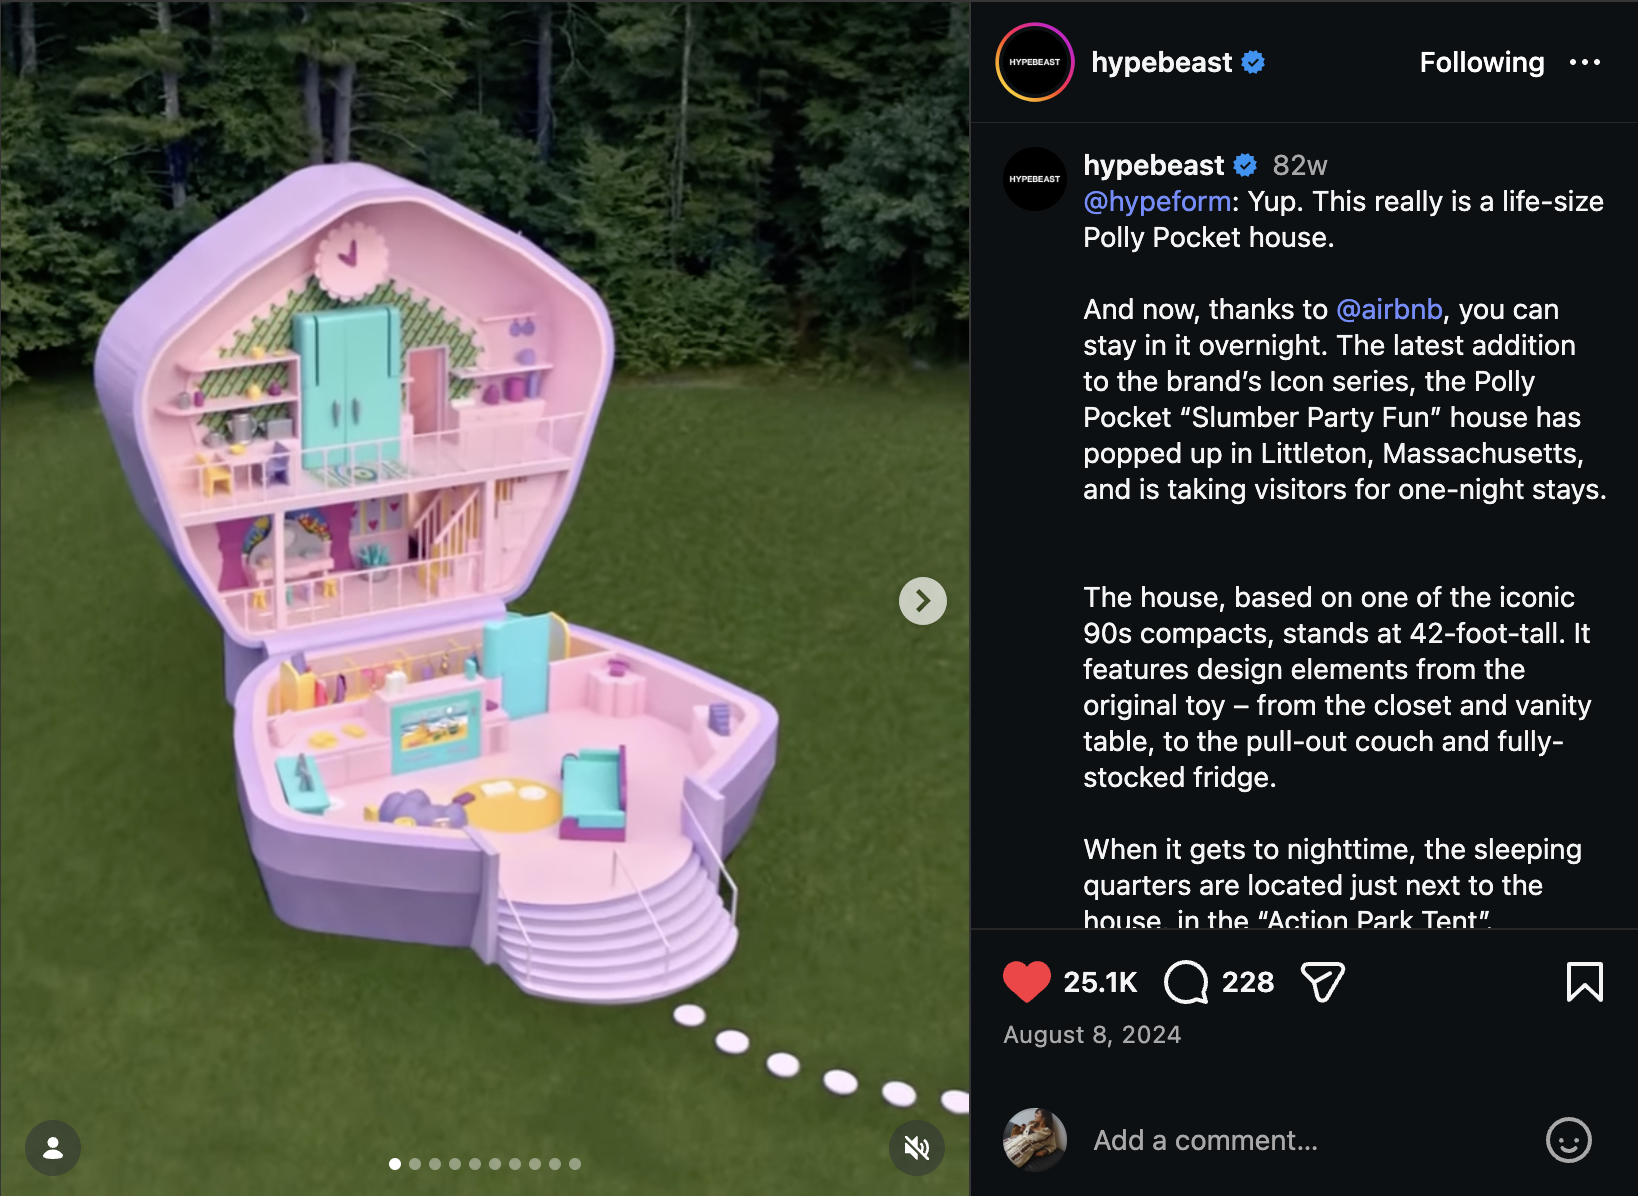Image resolution: width=1638 pixels, height=1196 pixels.
Task: Open the @airbnb mention link
Action: click(x=1389, y=309)
